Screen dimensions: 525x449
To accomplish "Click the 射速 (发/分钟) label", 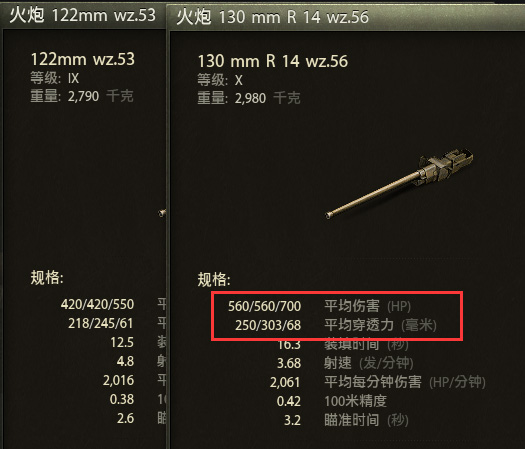I will (369, 363).
